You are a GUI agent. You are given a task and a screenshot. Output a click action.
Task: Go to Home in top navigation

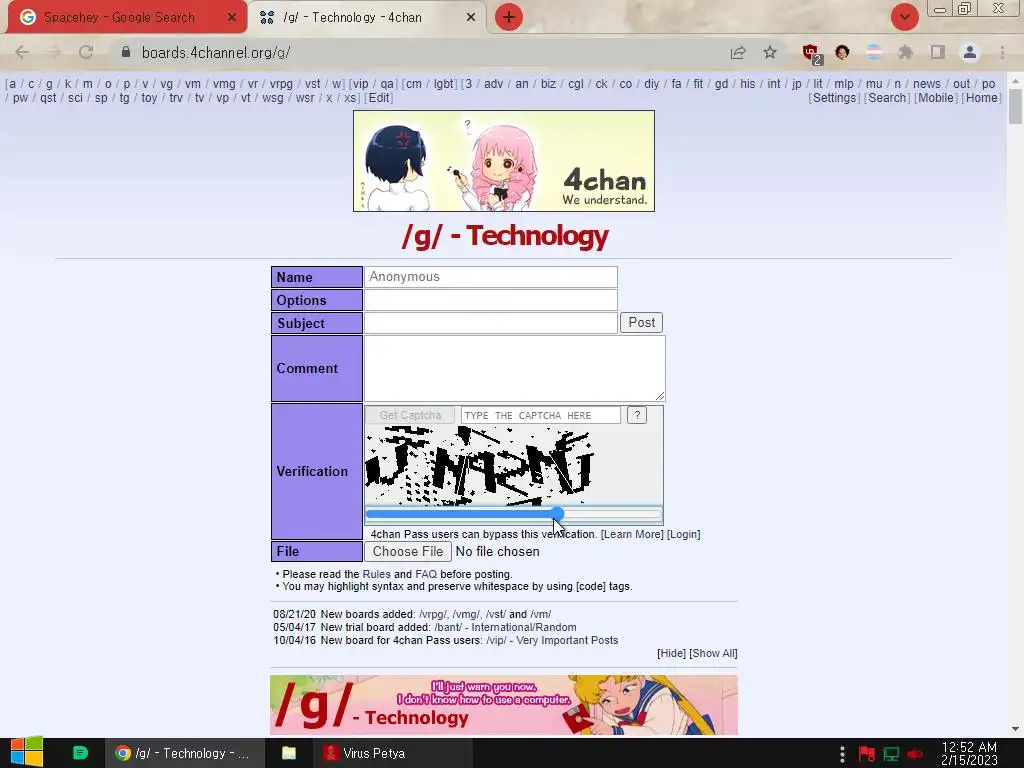tap(982, 98)
